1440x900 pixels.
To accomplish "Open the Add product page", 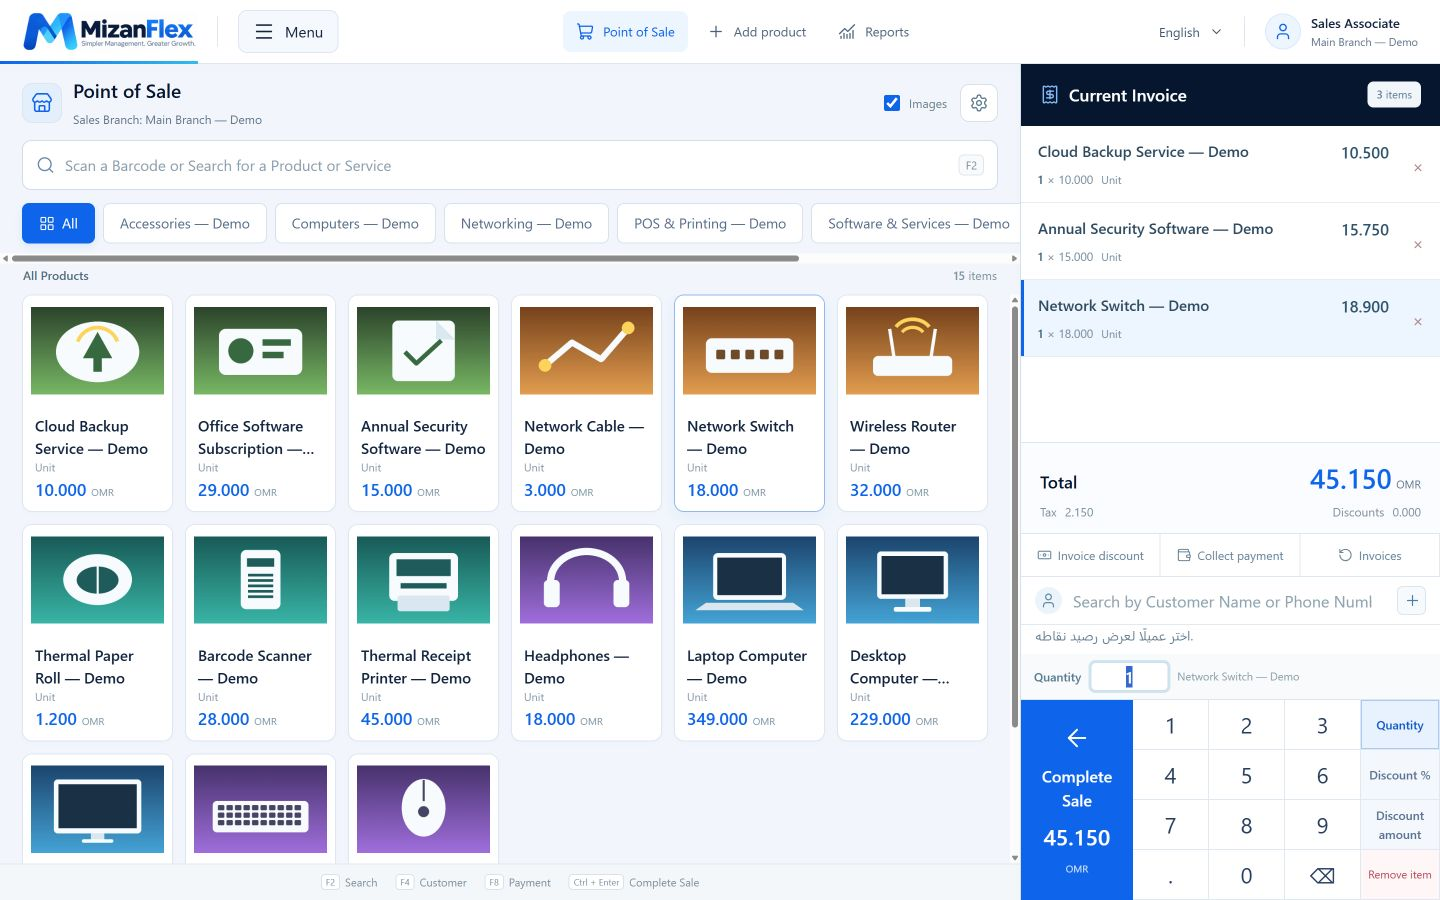I will click(x=757, y=32).
